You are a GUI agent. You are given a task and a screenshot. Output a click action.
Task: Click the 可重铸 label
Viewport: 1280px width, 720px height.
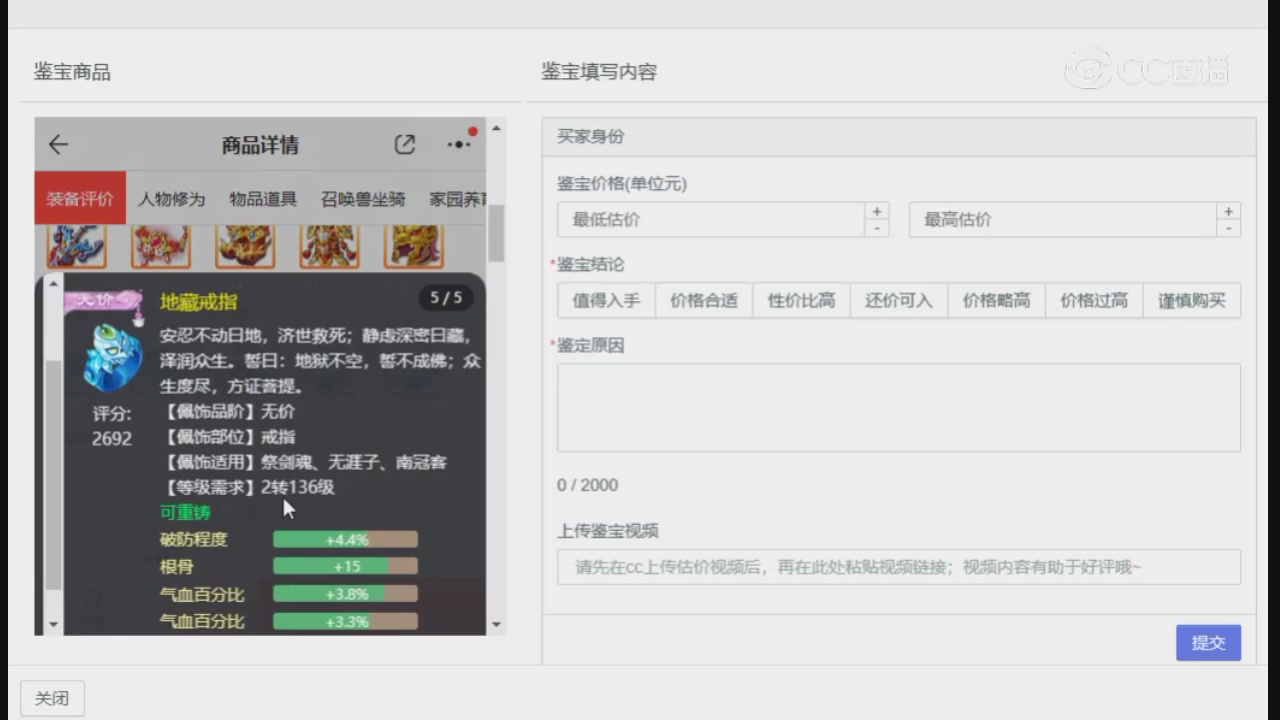tap(185, 512)
